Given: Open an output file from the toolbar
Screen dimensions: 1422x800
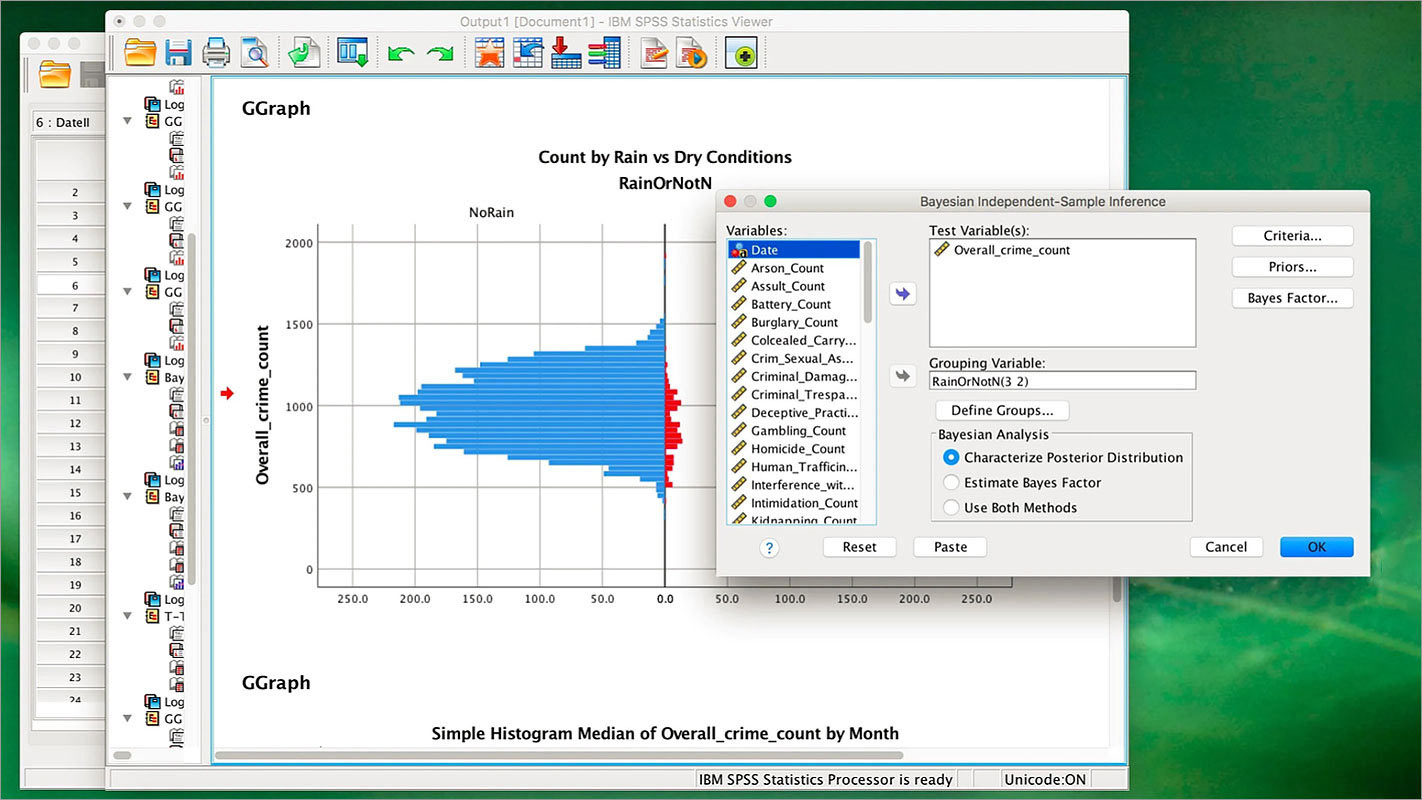Looking at the screenshot, I should [140, 53].
